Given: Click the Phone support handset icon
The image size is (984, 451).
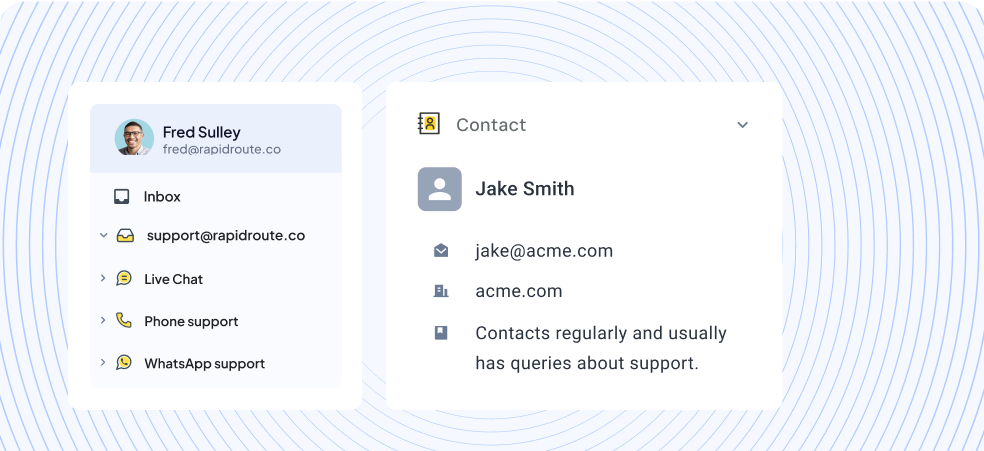Looking at the screenshot, I should (x=124, y=321).
